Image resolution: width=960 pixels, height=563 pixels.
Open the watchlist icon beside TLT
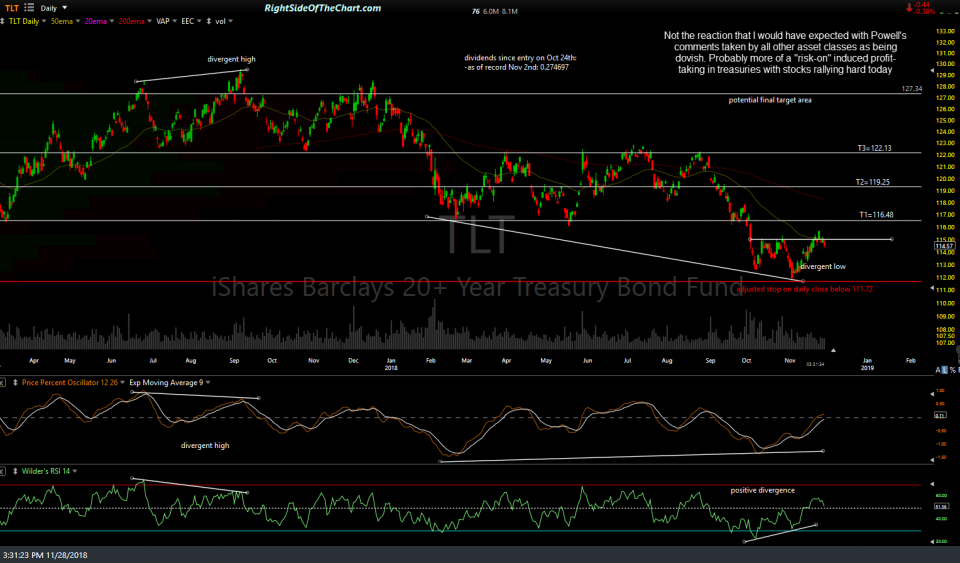(x=29, y=8)
